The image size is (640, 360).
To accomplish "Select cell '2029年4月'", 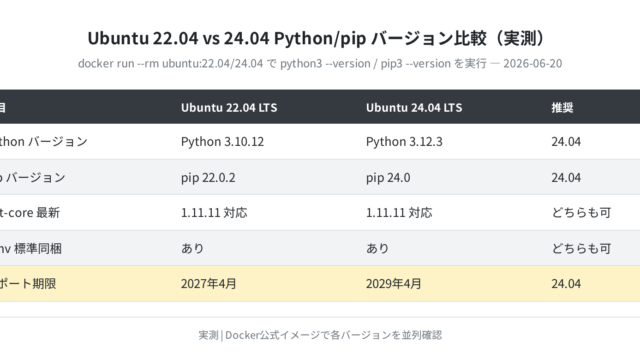I will tap(393, 284).
